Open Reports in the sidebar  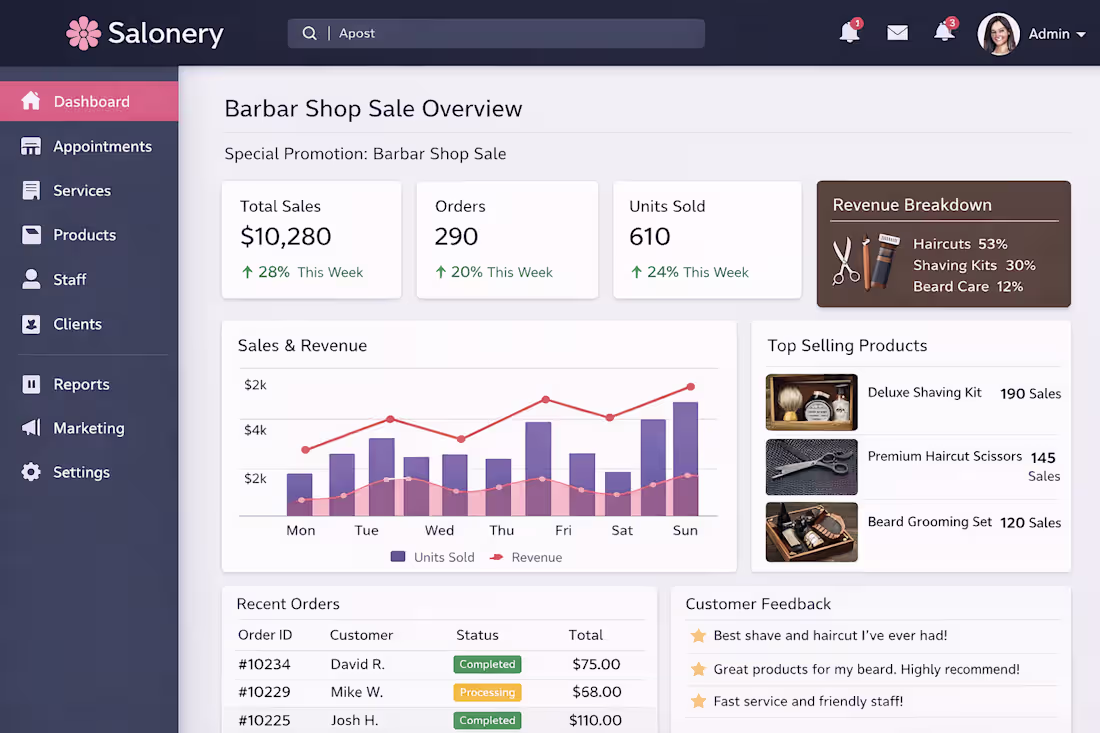tap(89, 384)
